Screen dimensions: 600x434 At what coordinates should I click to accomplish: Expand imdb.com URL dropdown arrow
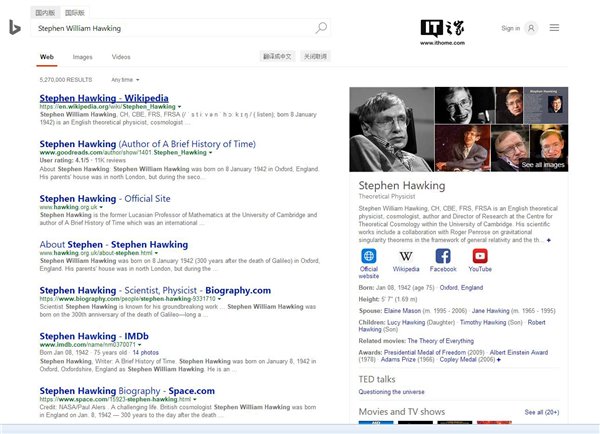pos(139,345)
